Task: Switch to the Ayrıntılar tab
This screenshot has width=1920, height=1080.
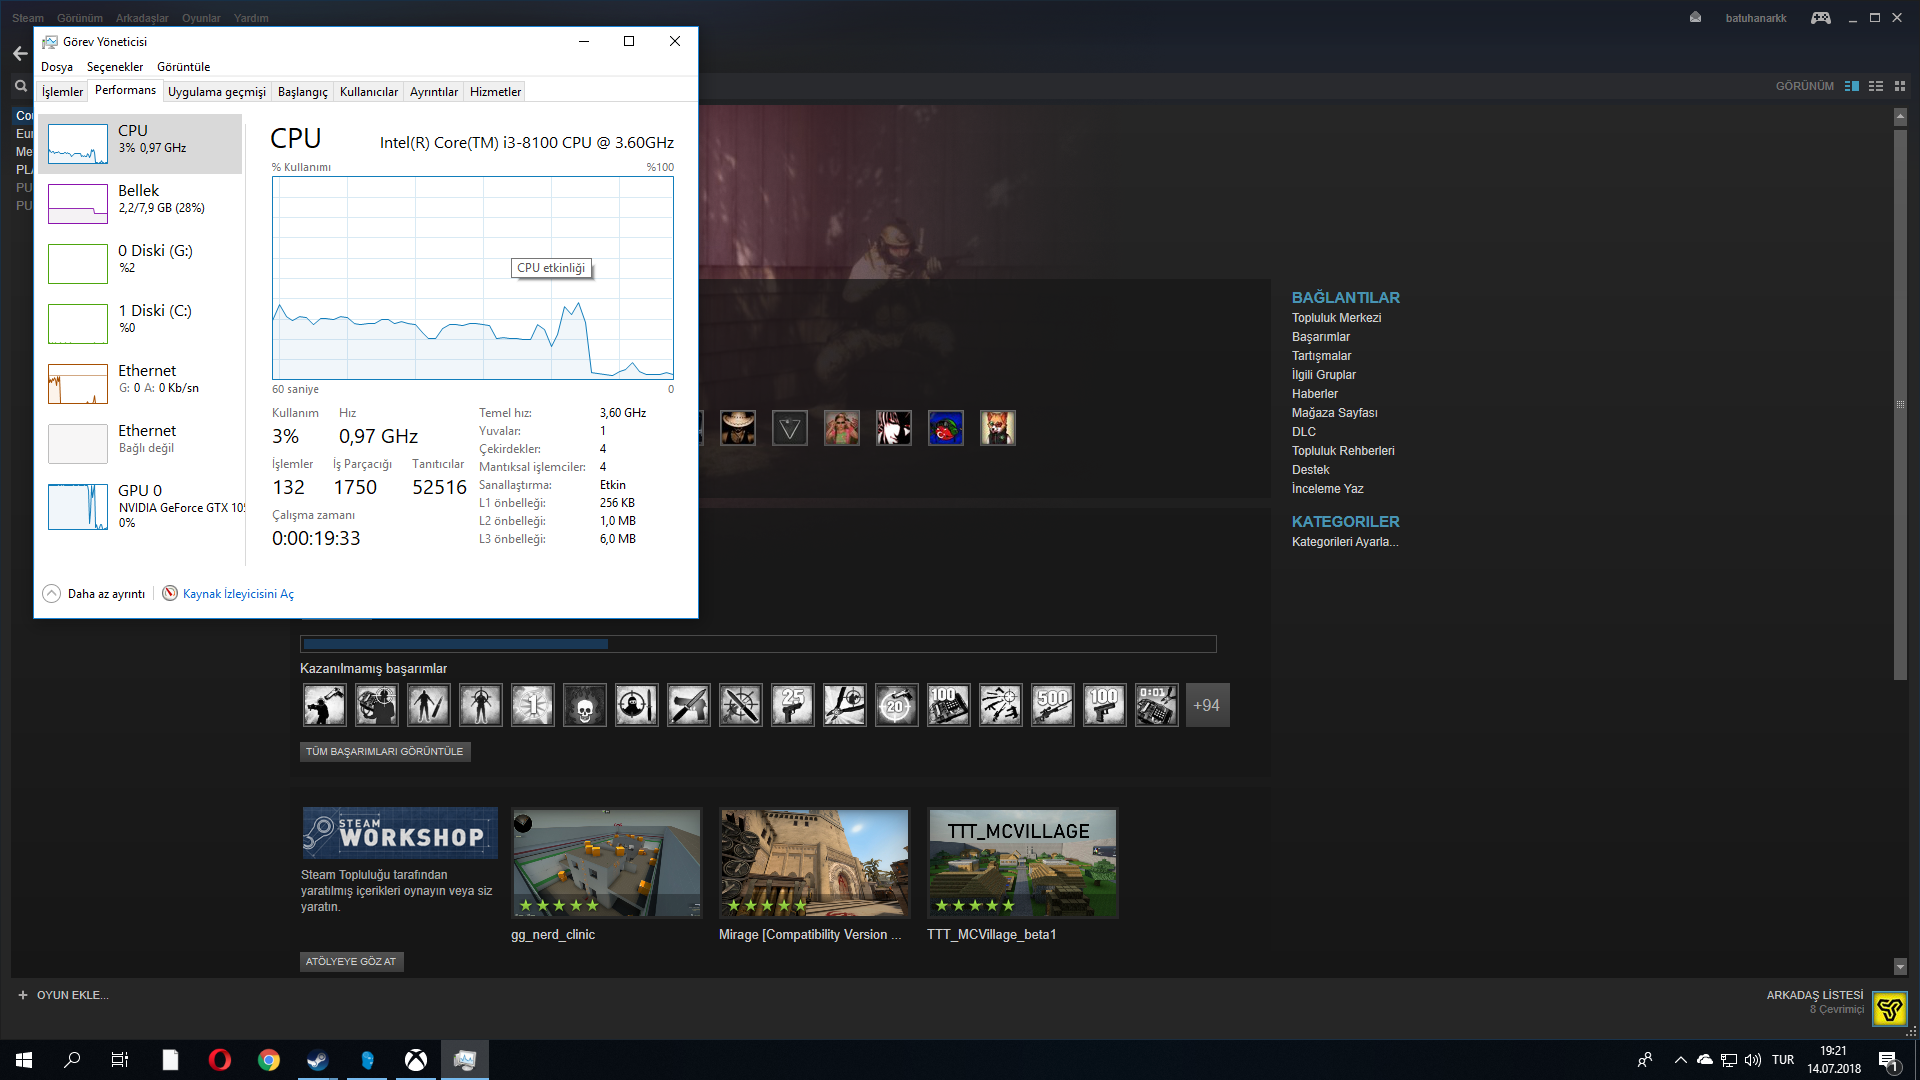Action: point(434,92)
